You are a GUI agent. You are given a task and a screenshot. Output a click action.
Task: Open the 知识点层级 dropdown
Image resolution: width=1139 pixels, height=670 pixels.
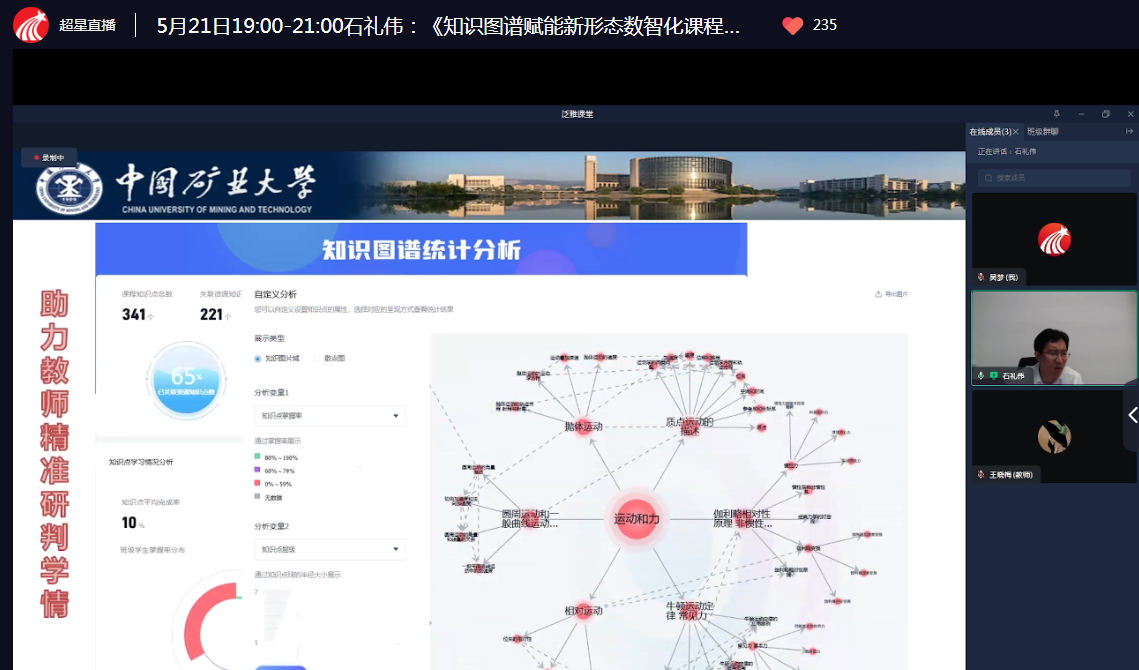(x=330, y=549)
